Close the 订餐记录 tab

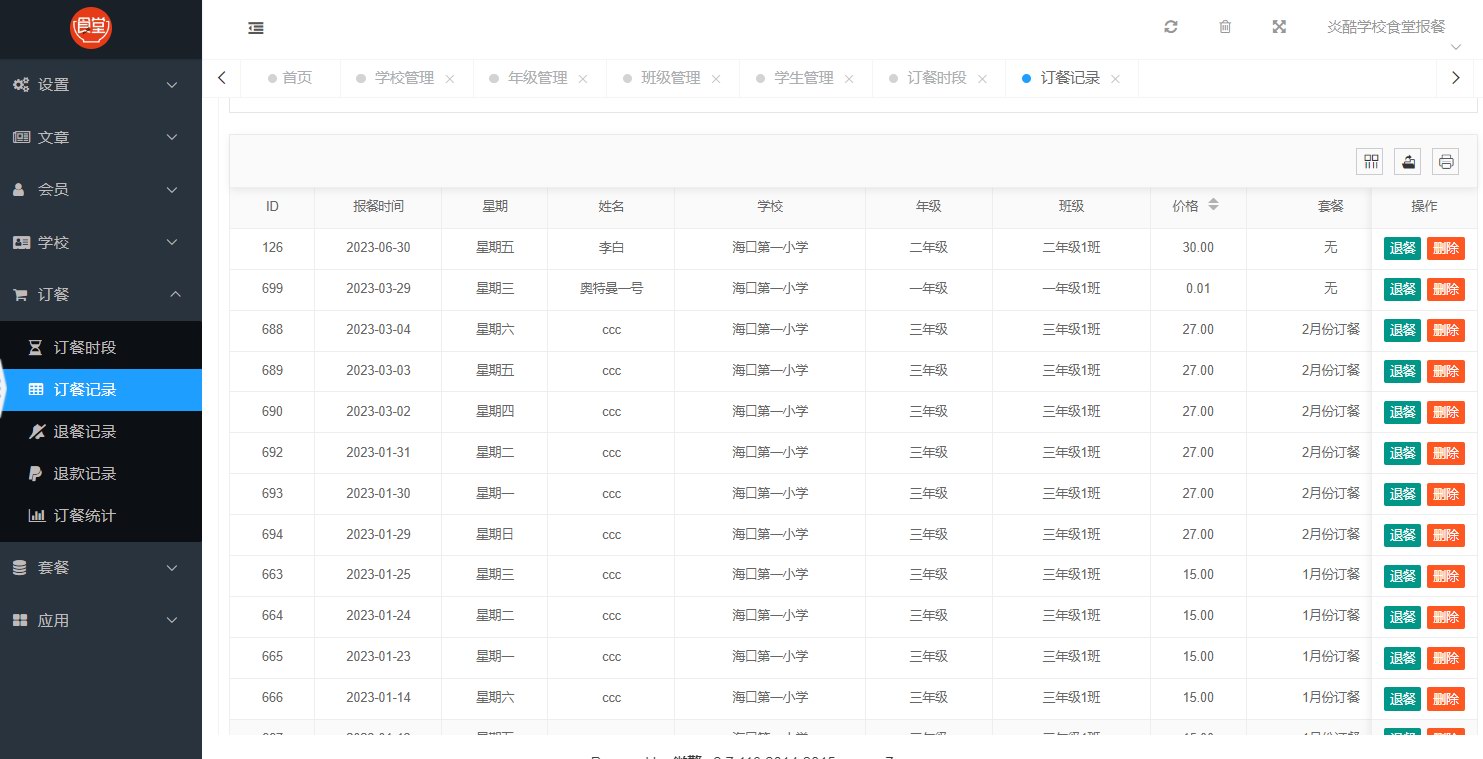[1115, 79]
